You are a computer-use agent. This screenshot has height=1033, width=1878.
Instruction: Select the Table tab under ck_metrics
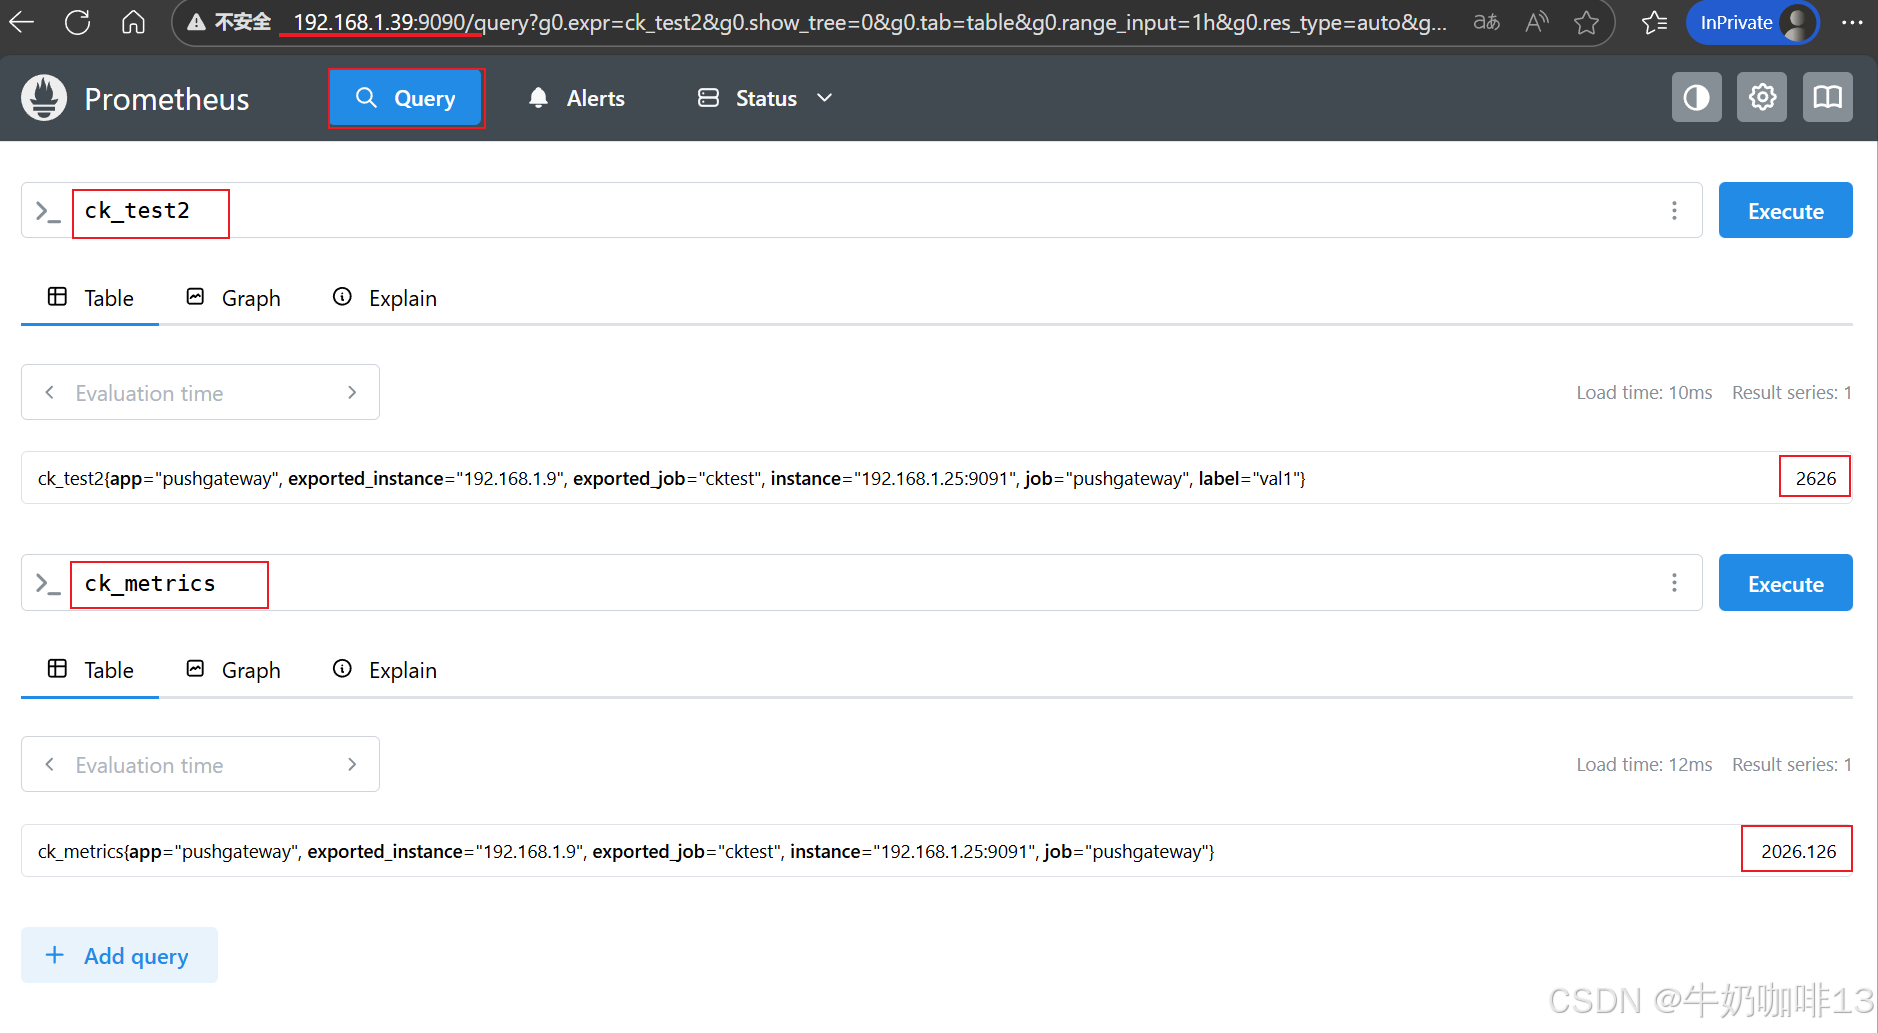[x=90, y=670]
